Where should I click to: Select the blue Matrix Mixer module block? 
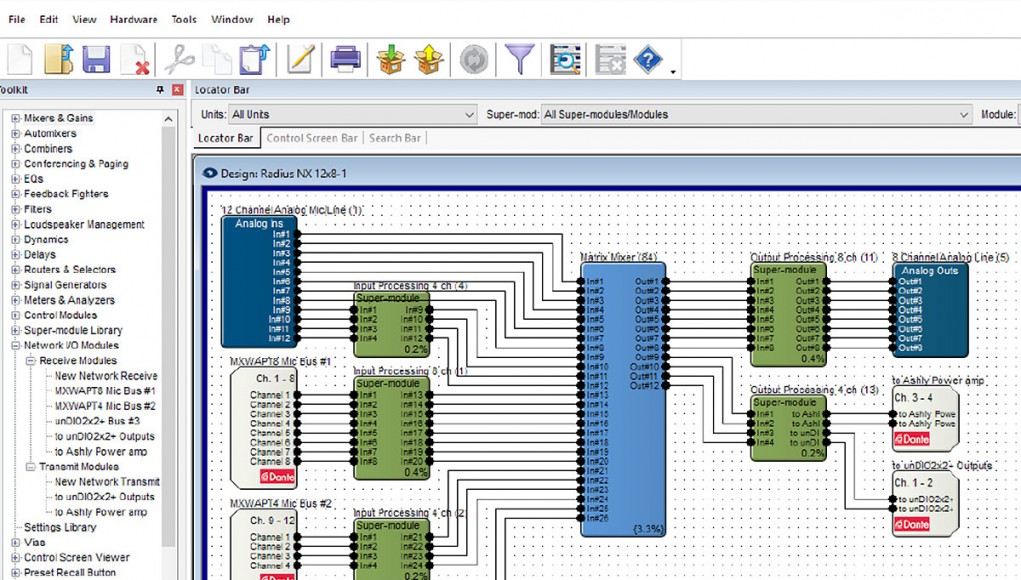(622, 400)
